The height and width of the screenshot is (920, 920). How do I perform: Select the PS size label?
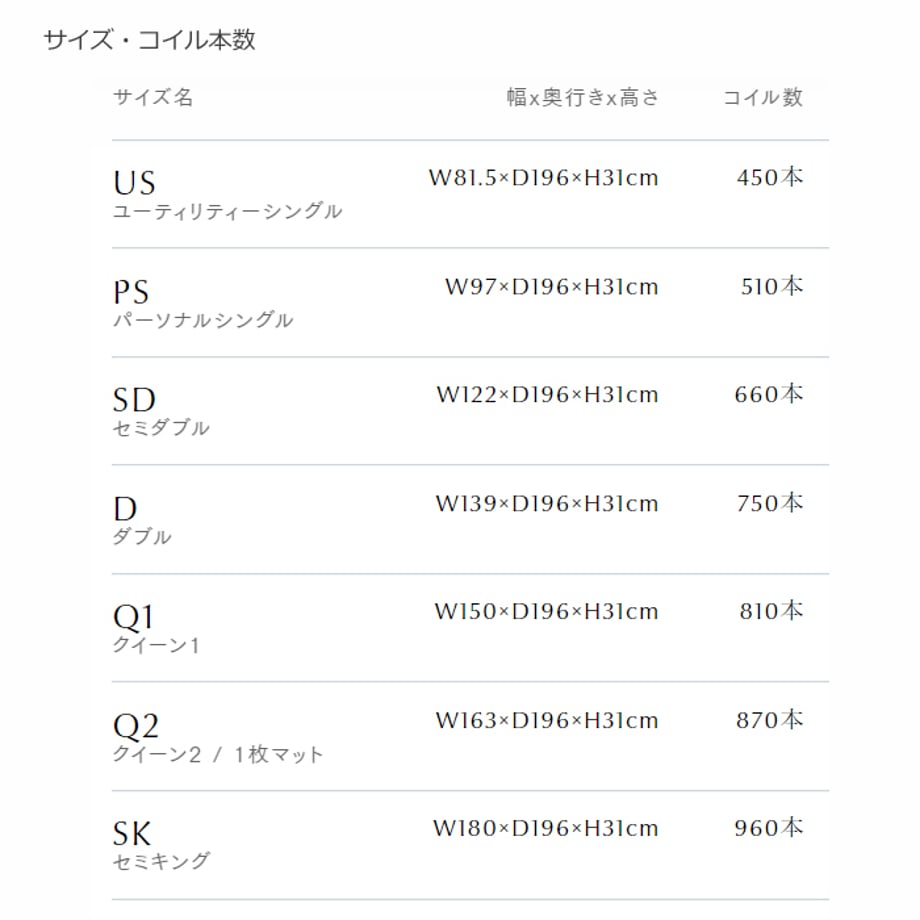pyautogui.click(x=131, y=292)
